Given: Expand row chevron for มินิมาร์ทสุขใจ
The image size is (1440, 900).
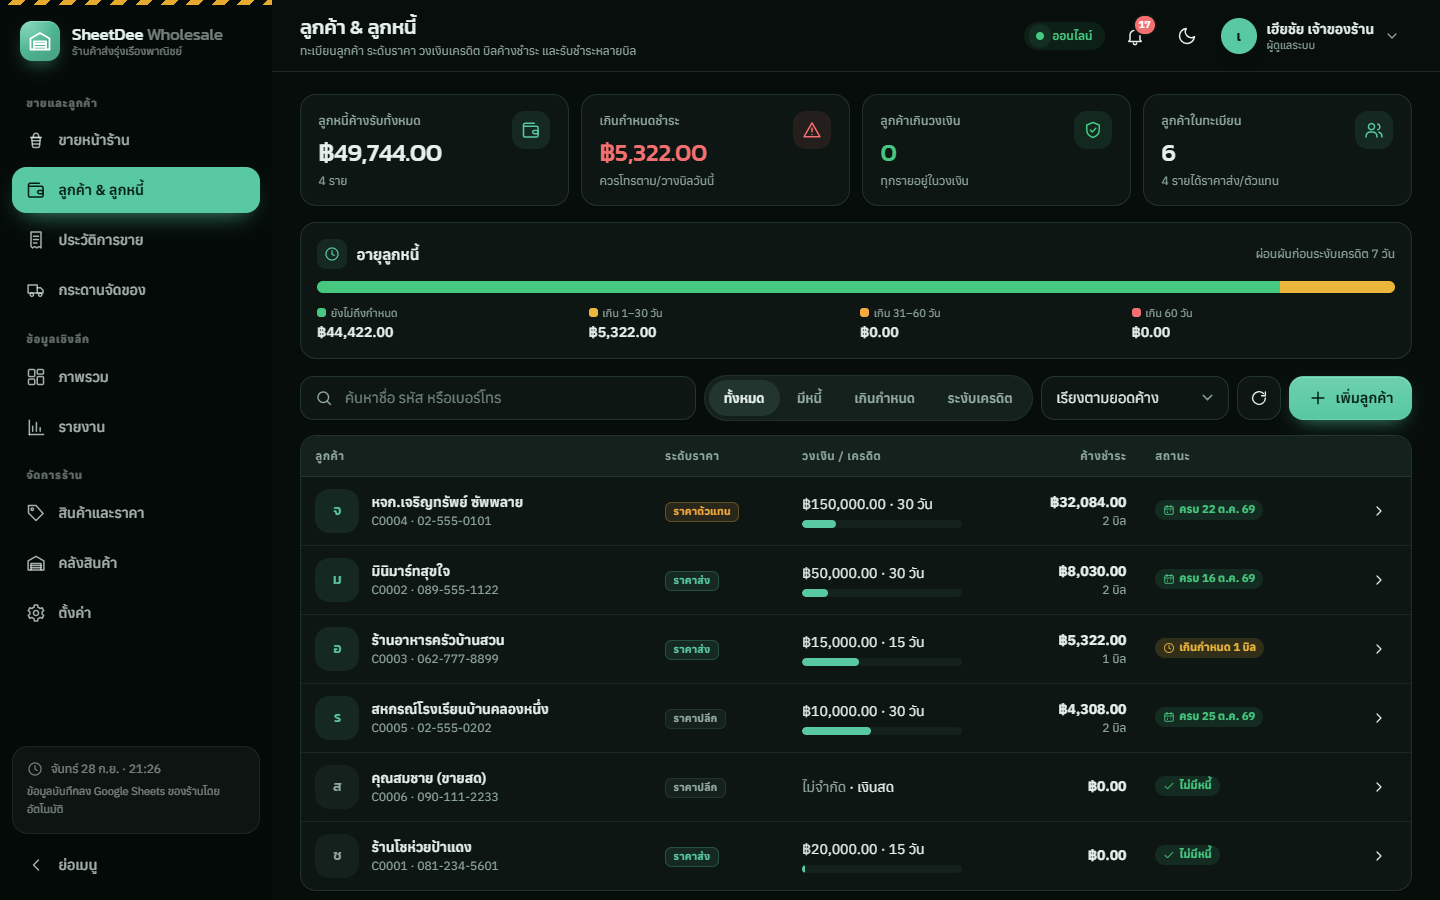Looking at the screenshot, I should click(x=1379, y=580).
